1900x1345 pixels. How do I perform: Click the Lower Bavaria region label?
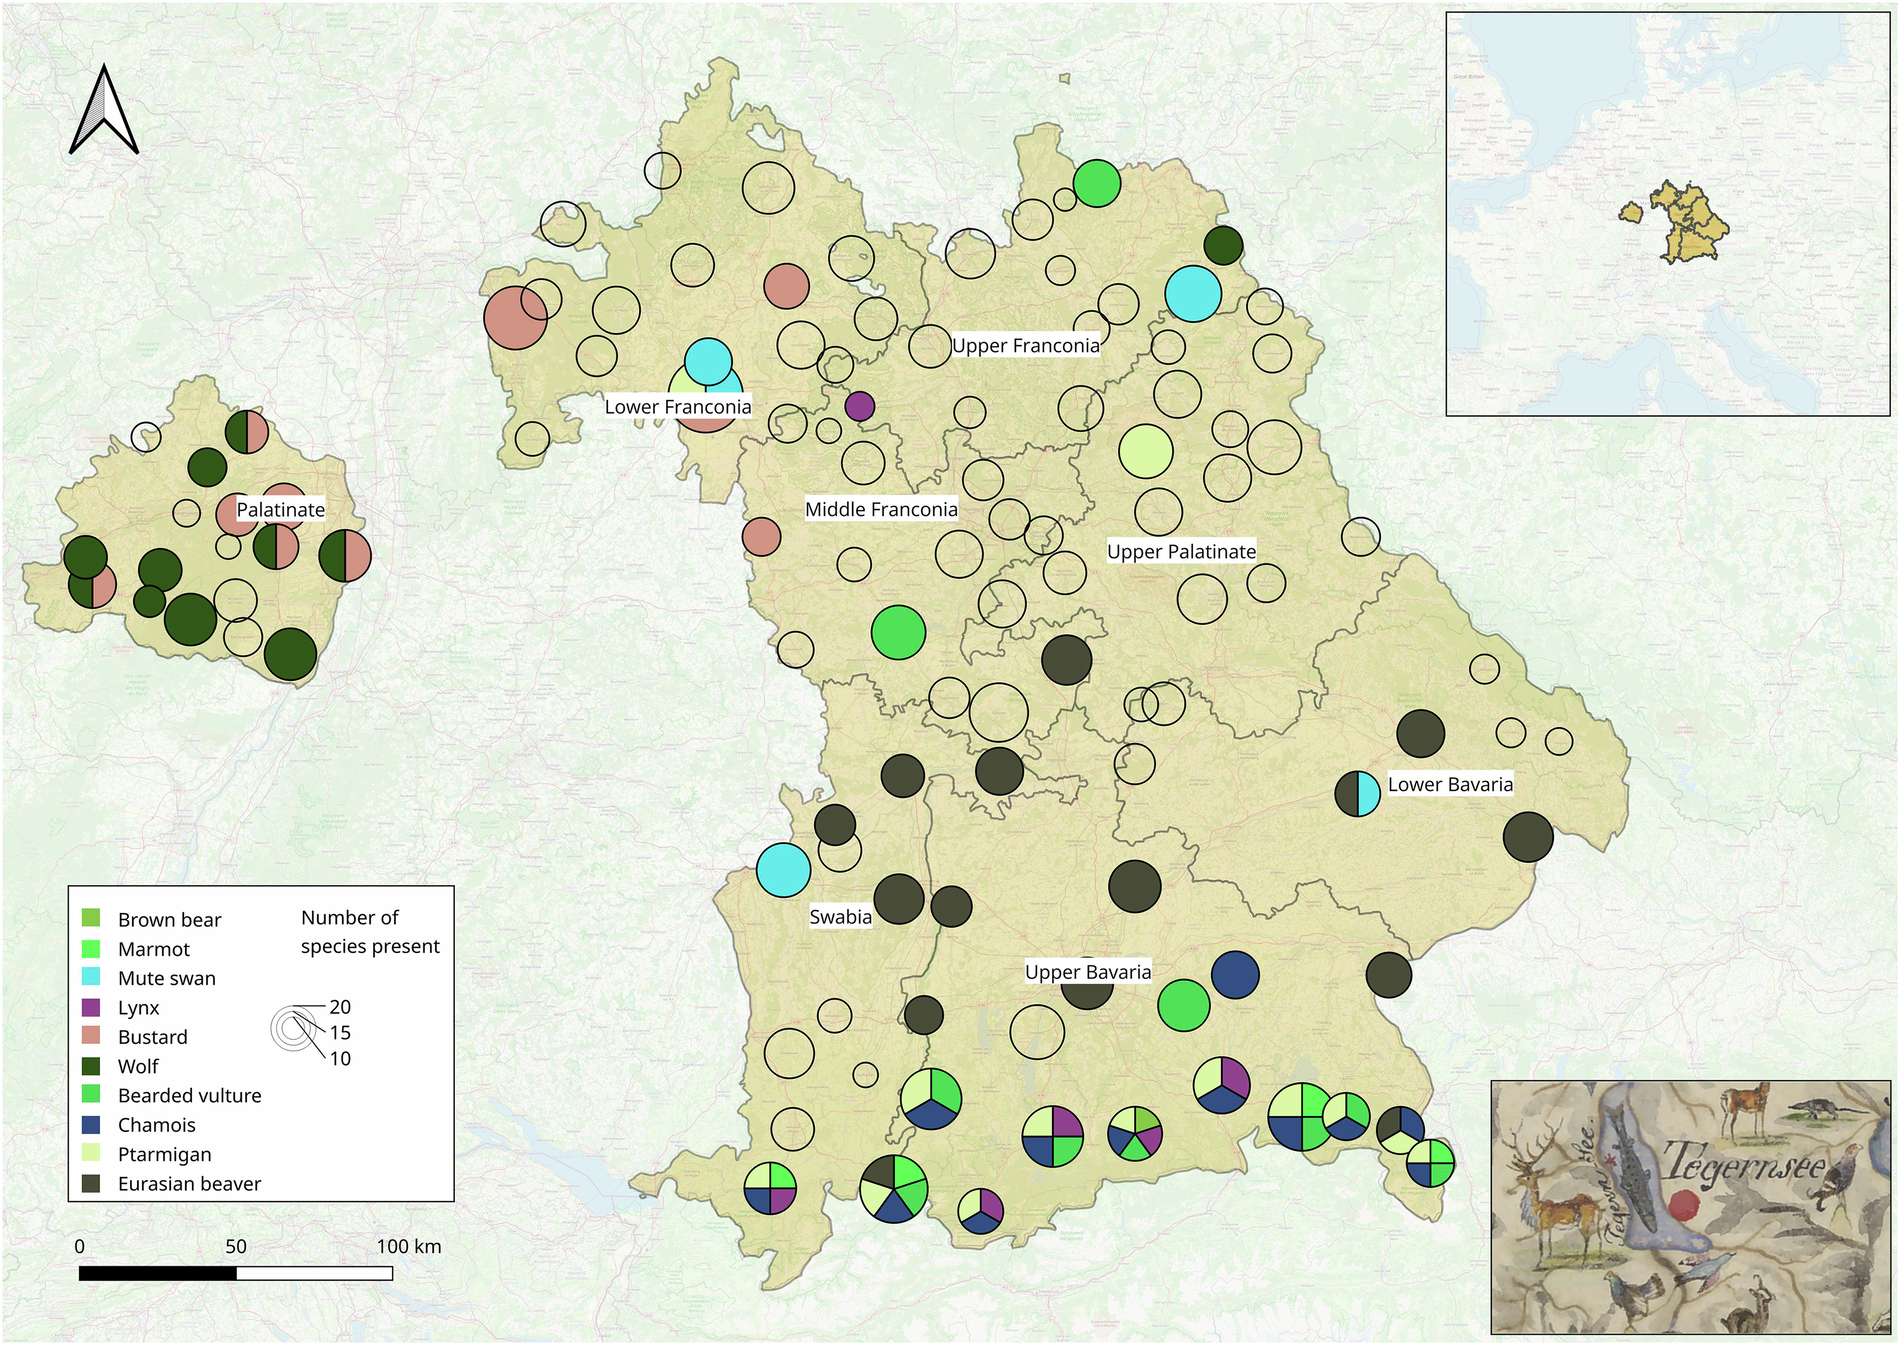1449,785
